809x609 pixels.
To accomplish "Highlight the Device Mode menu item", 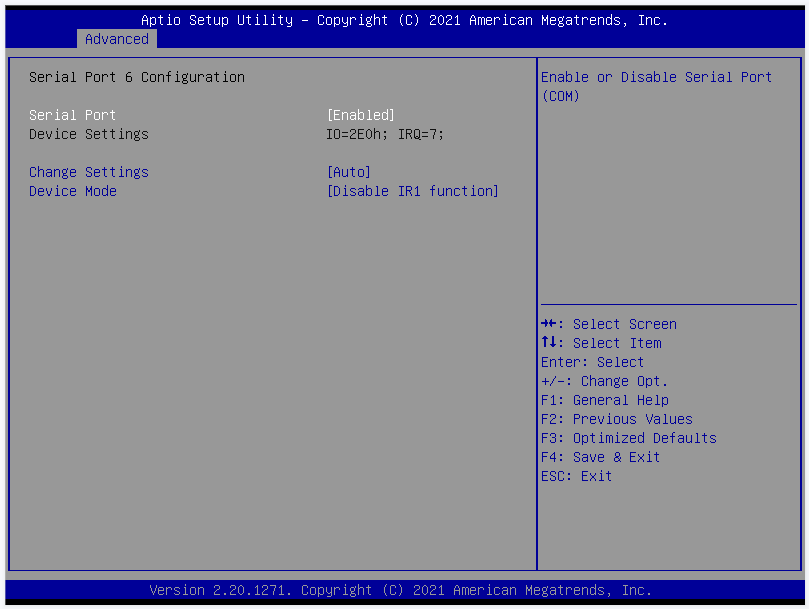I will coord(72,191).
